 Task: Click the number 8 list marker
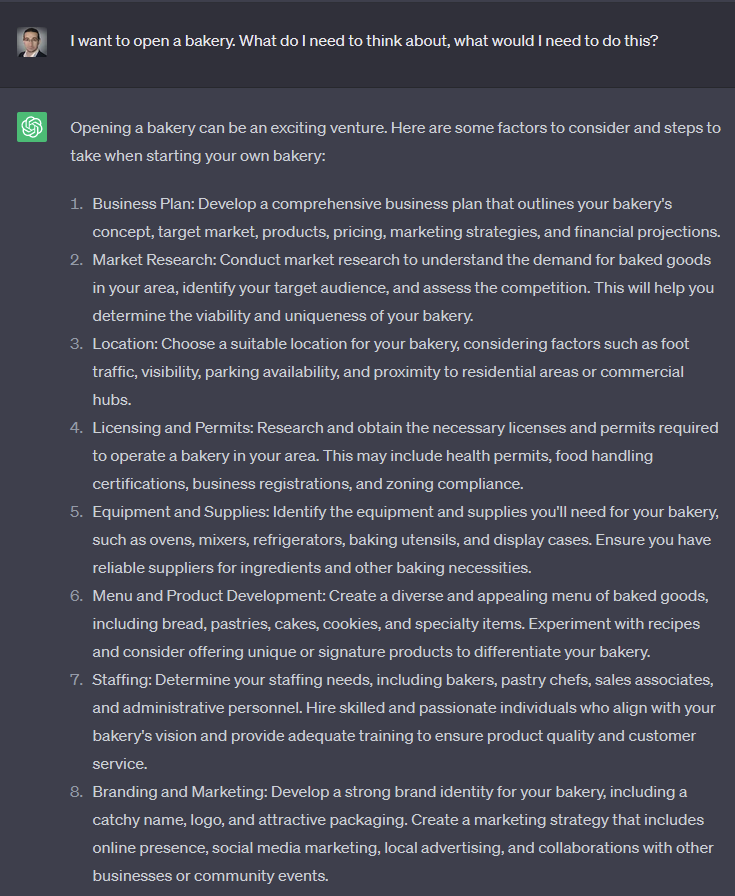(x=77, y=792)
